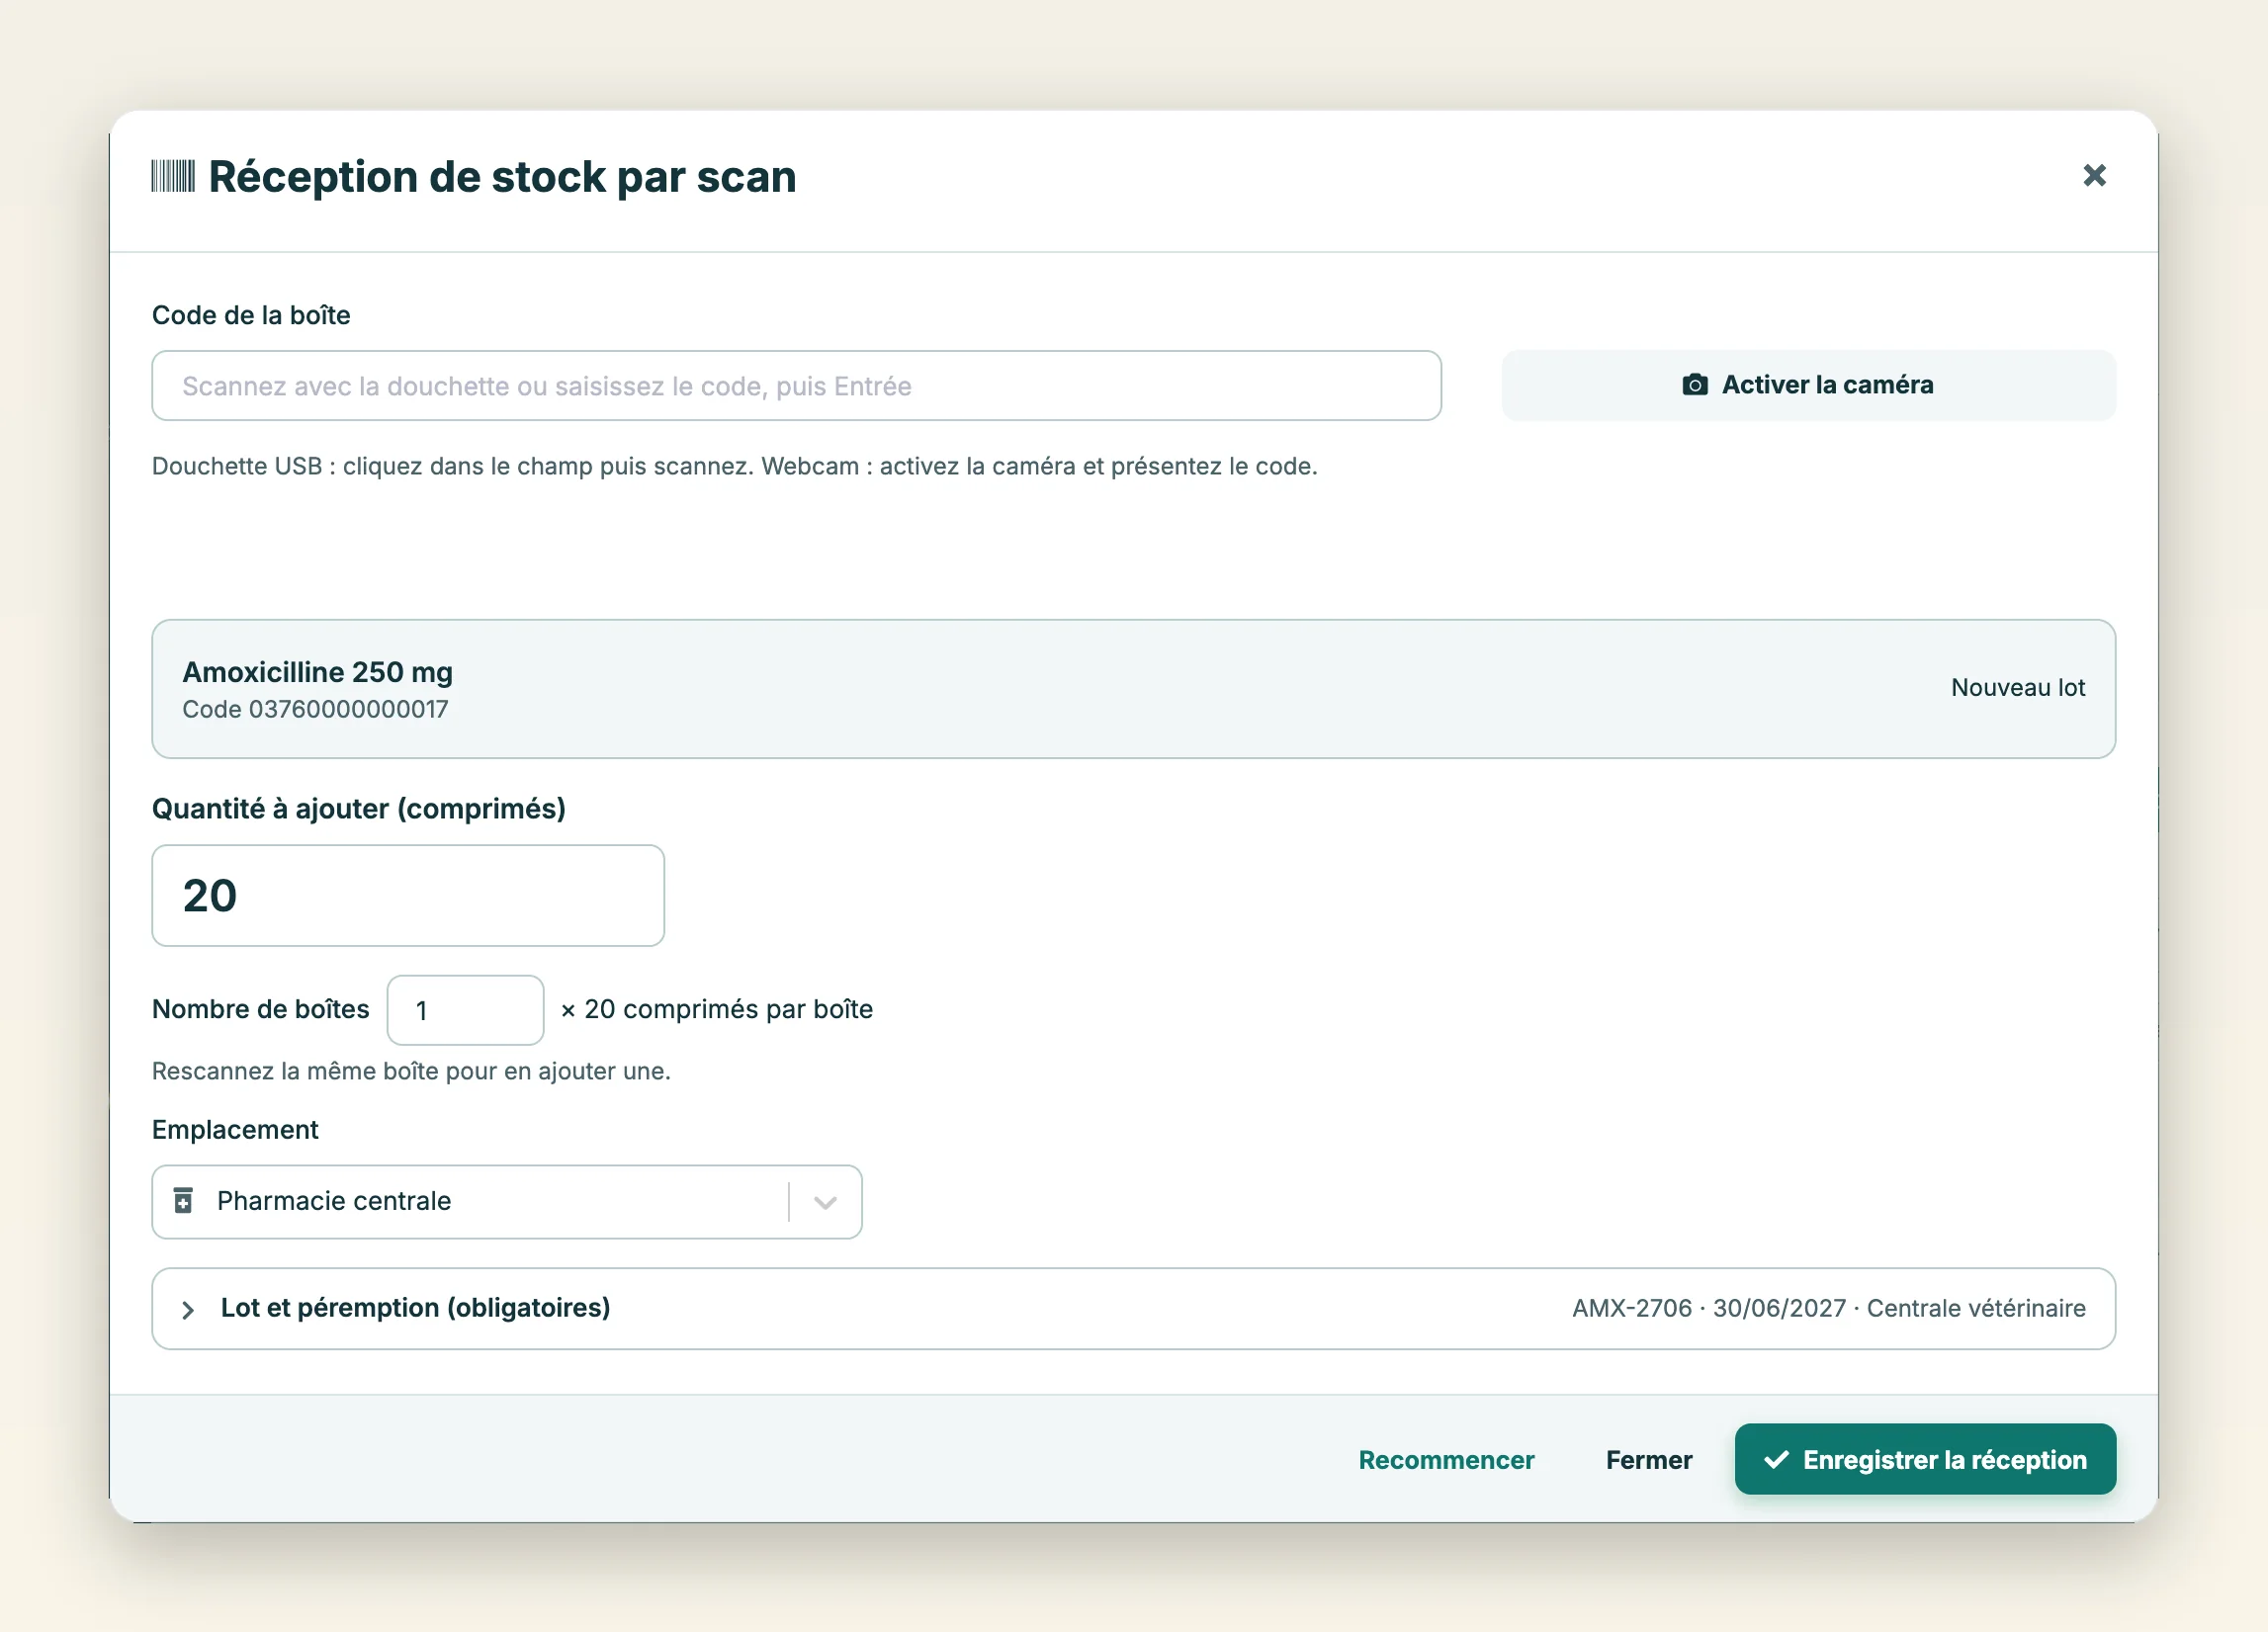The height and width of the screenshot is (1632, 2268).
Task: Click the Rescannez la même boîte hint
Action: pos(411,1071)
